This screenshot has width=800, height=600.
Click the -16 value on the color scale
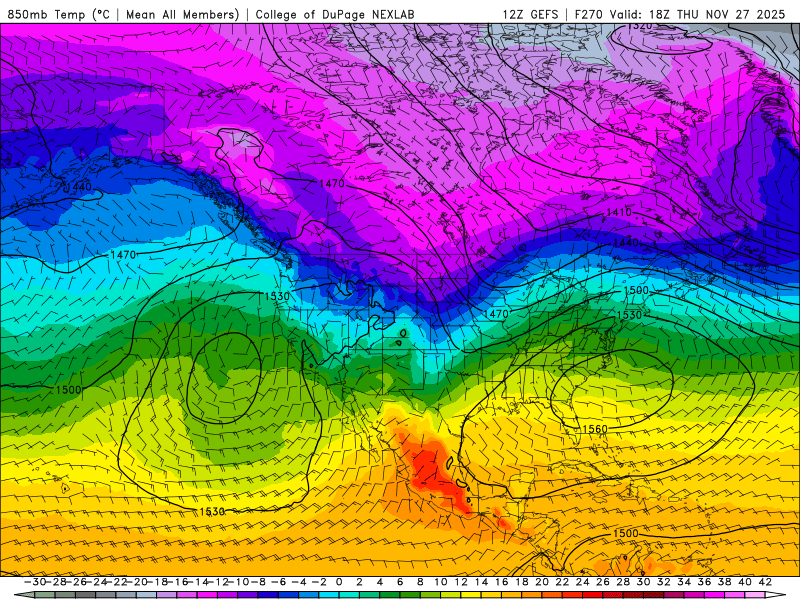179,582
